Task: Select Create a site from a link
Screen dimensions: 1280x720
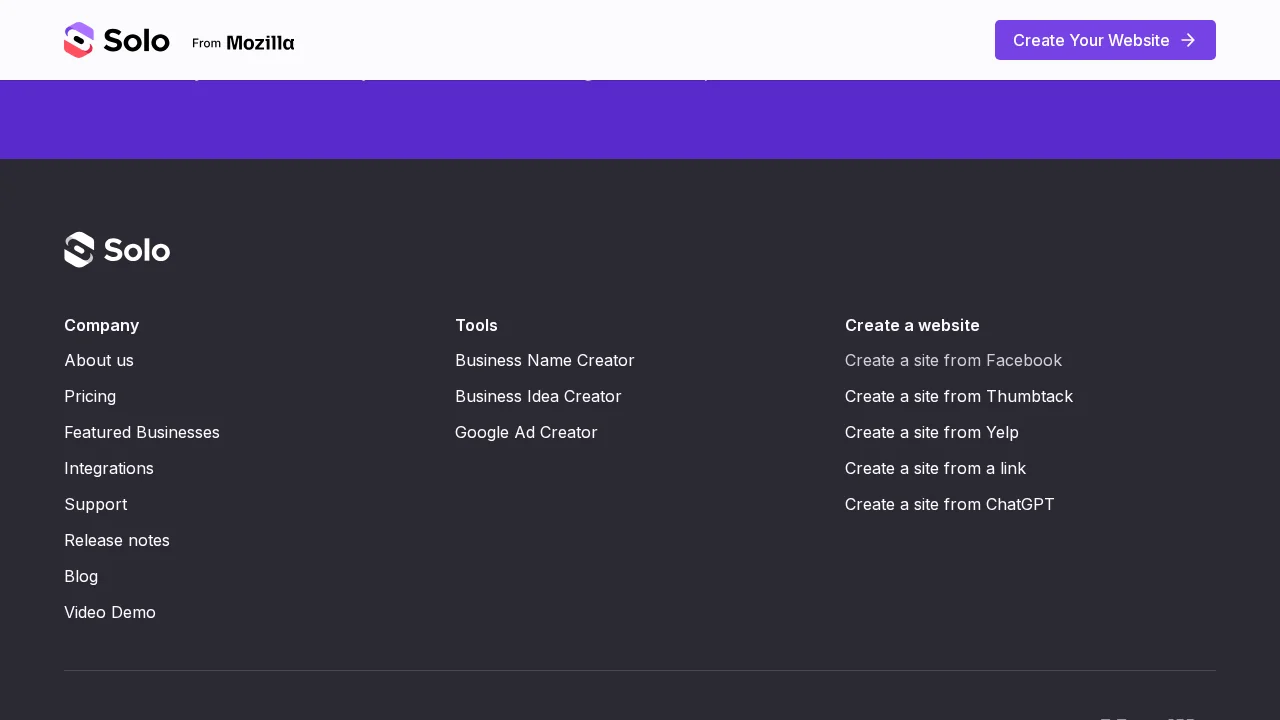Action: coord(936,468)
